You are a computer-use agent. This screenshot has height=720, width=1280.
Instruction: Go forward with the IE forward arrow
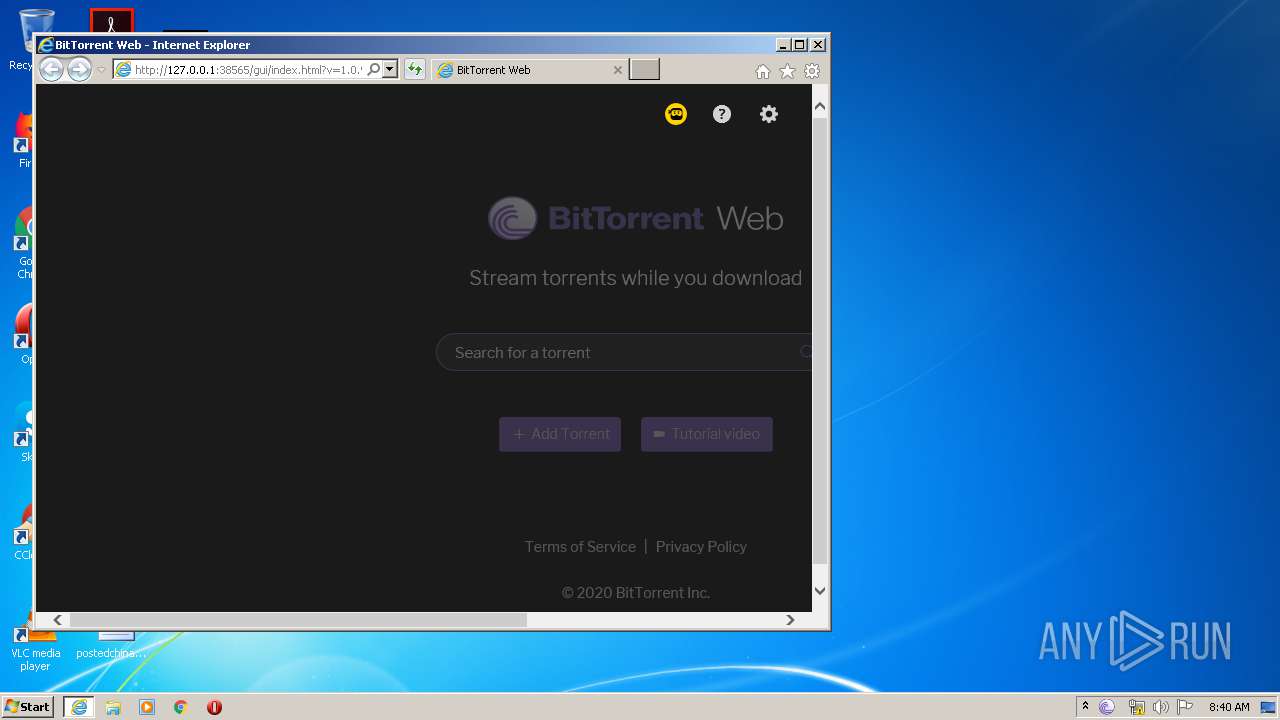pyautogui.click(x=79, y=69)
